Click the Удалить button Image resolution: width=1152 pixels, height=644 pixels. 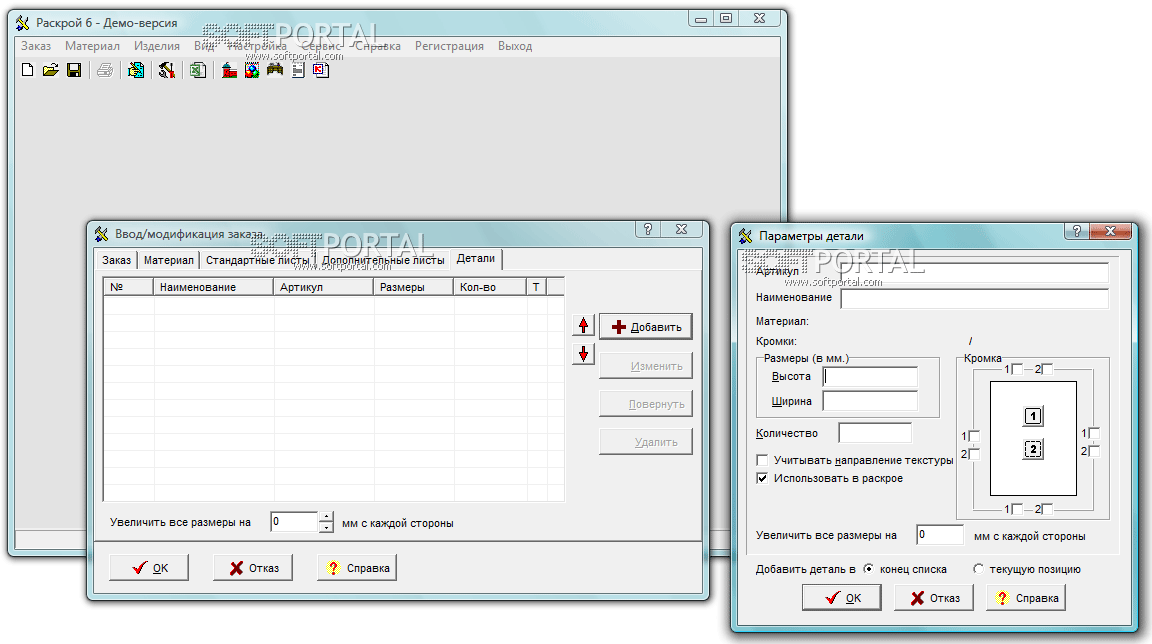[x=646, y=442]
